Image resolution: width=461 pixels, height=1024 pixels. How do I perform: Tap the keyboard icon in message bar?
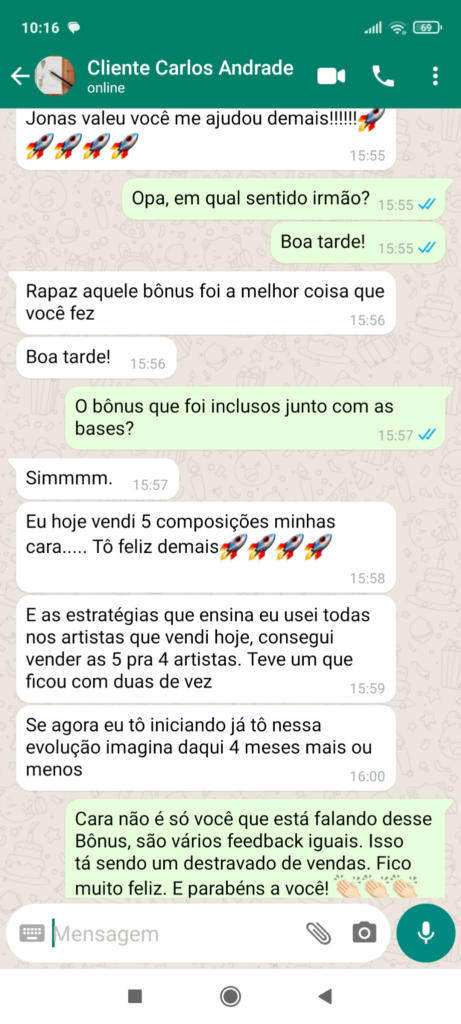(32, 933)
